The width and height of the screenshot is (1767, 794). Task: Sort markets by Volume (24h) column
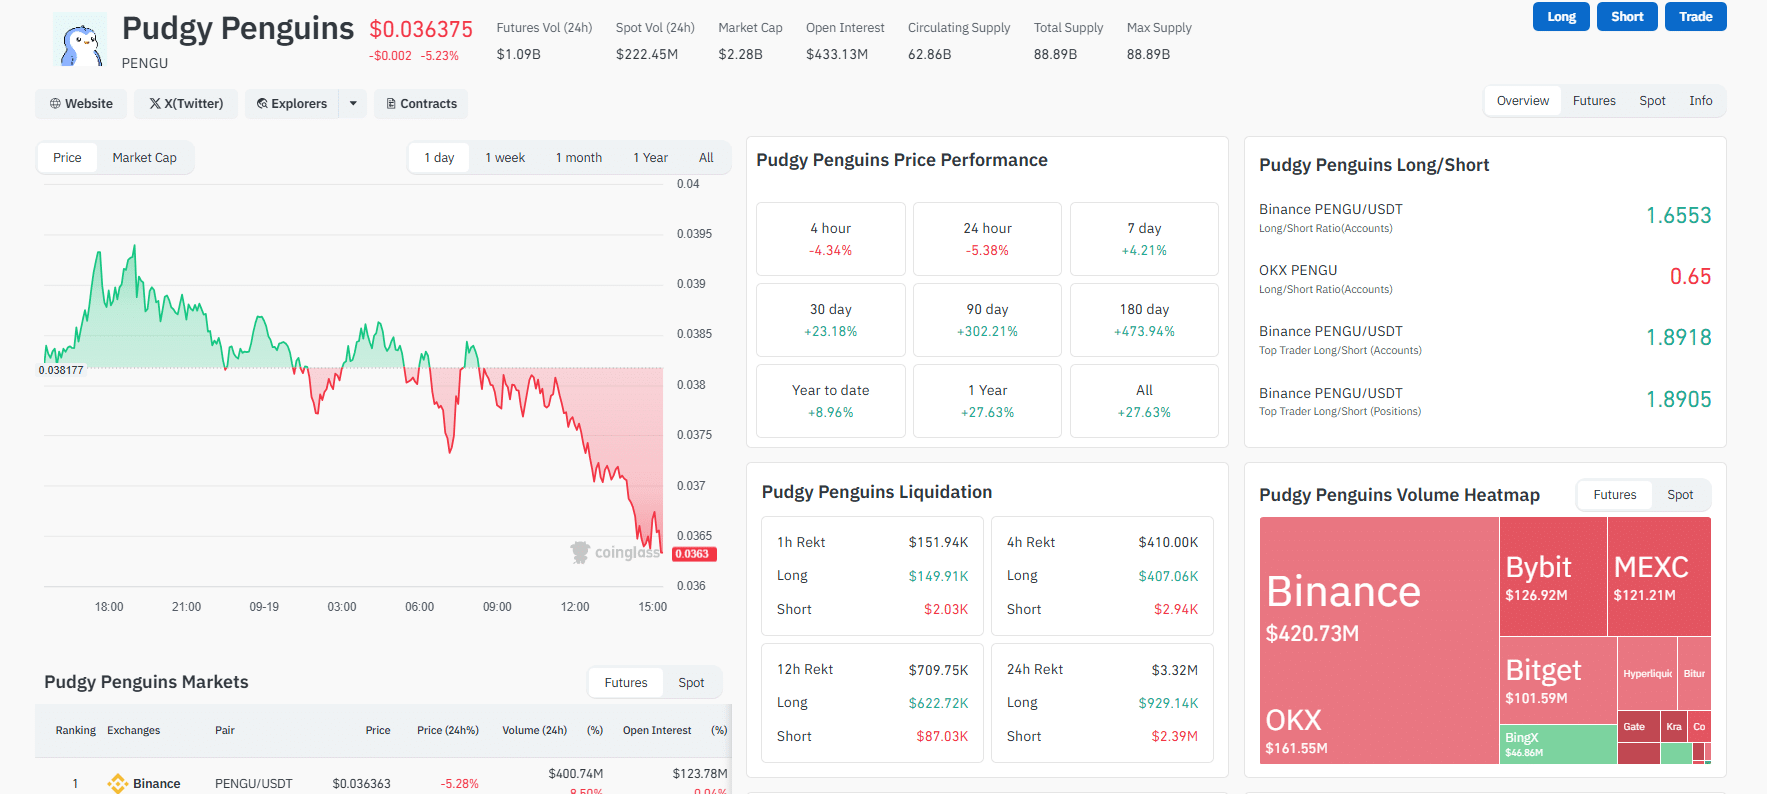point(534,731)
